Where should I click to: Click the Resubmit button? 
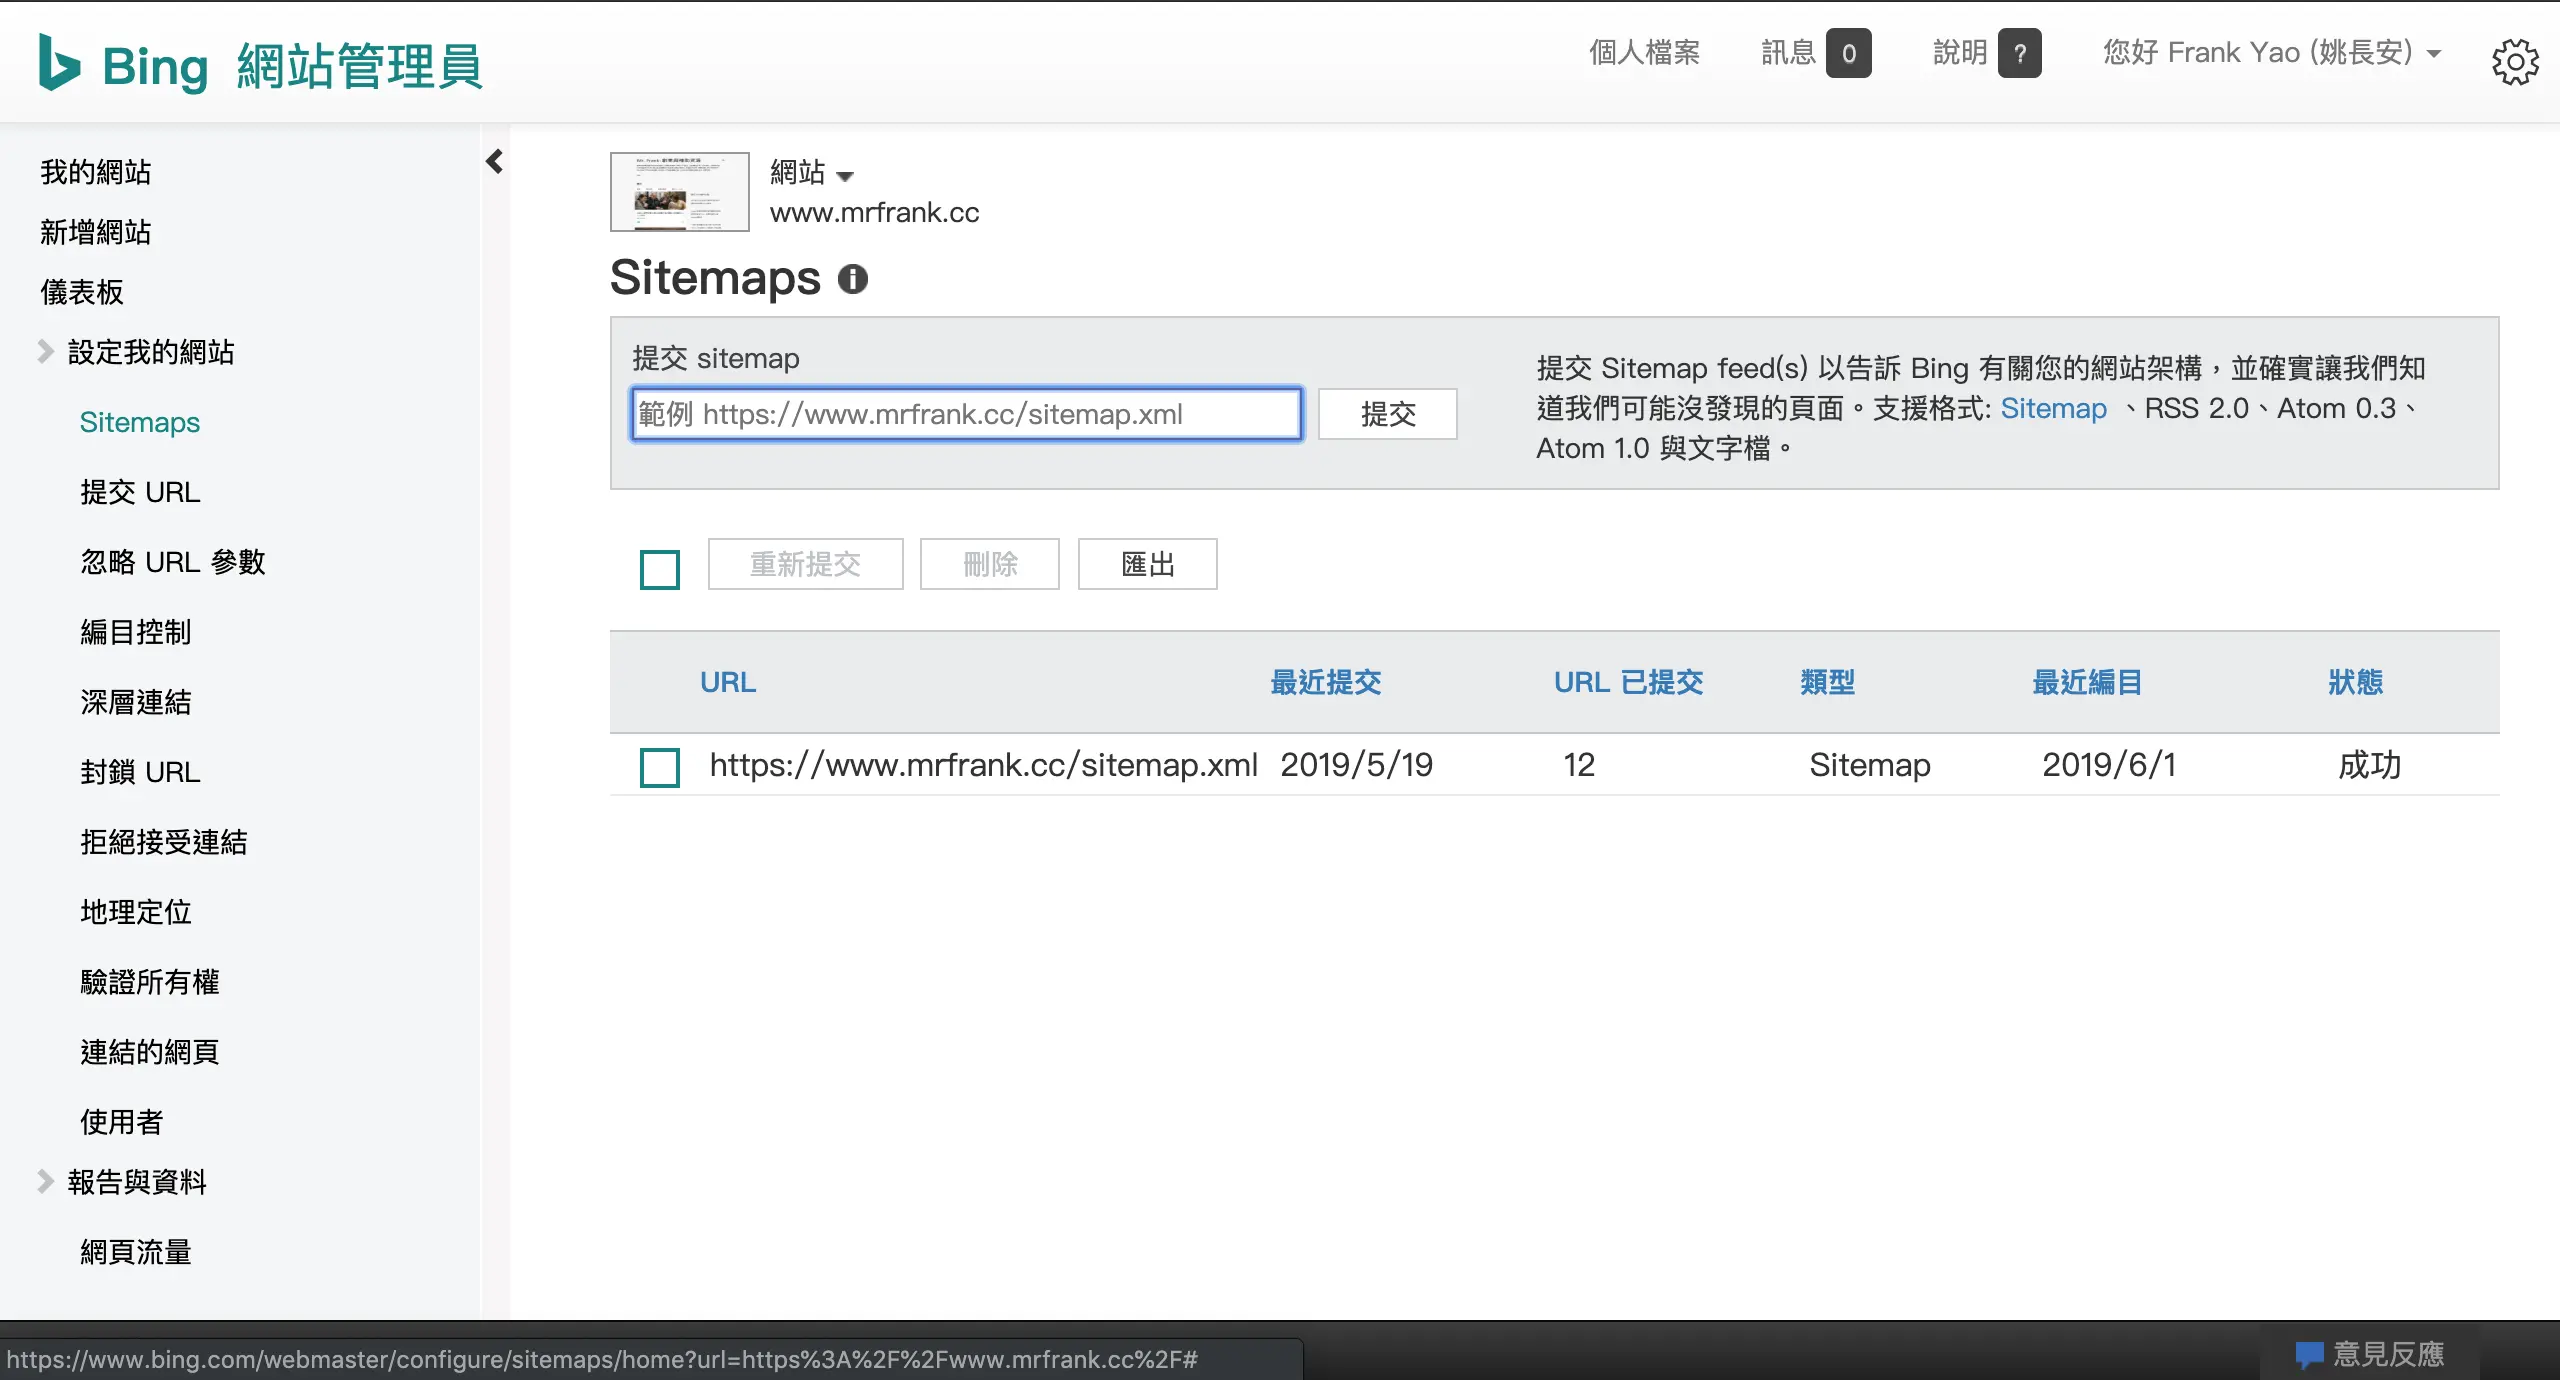click(x=806, y=564)
